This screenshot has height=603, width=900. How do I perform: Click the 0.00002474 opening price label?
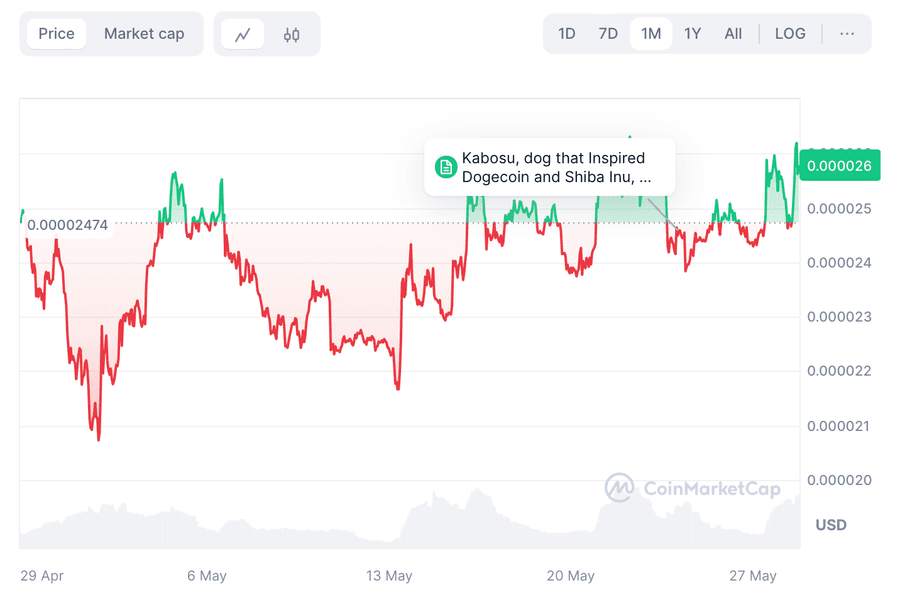[67, 225]
